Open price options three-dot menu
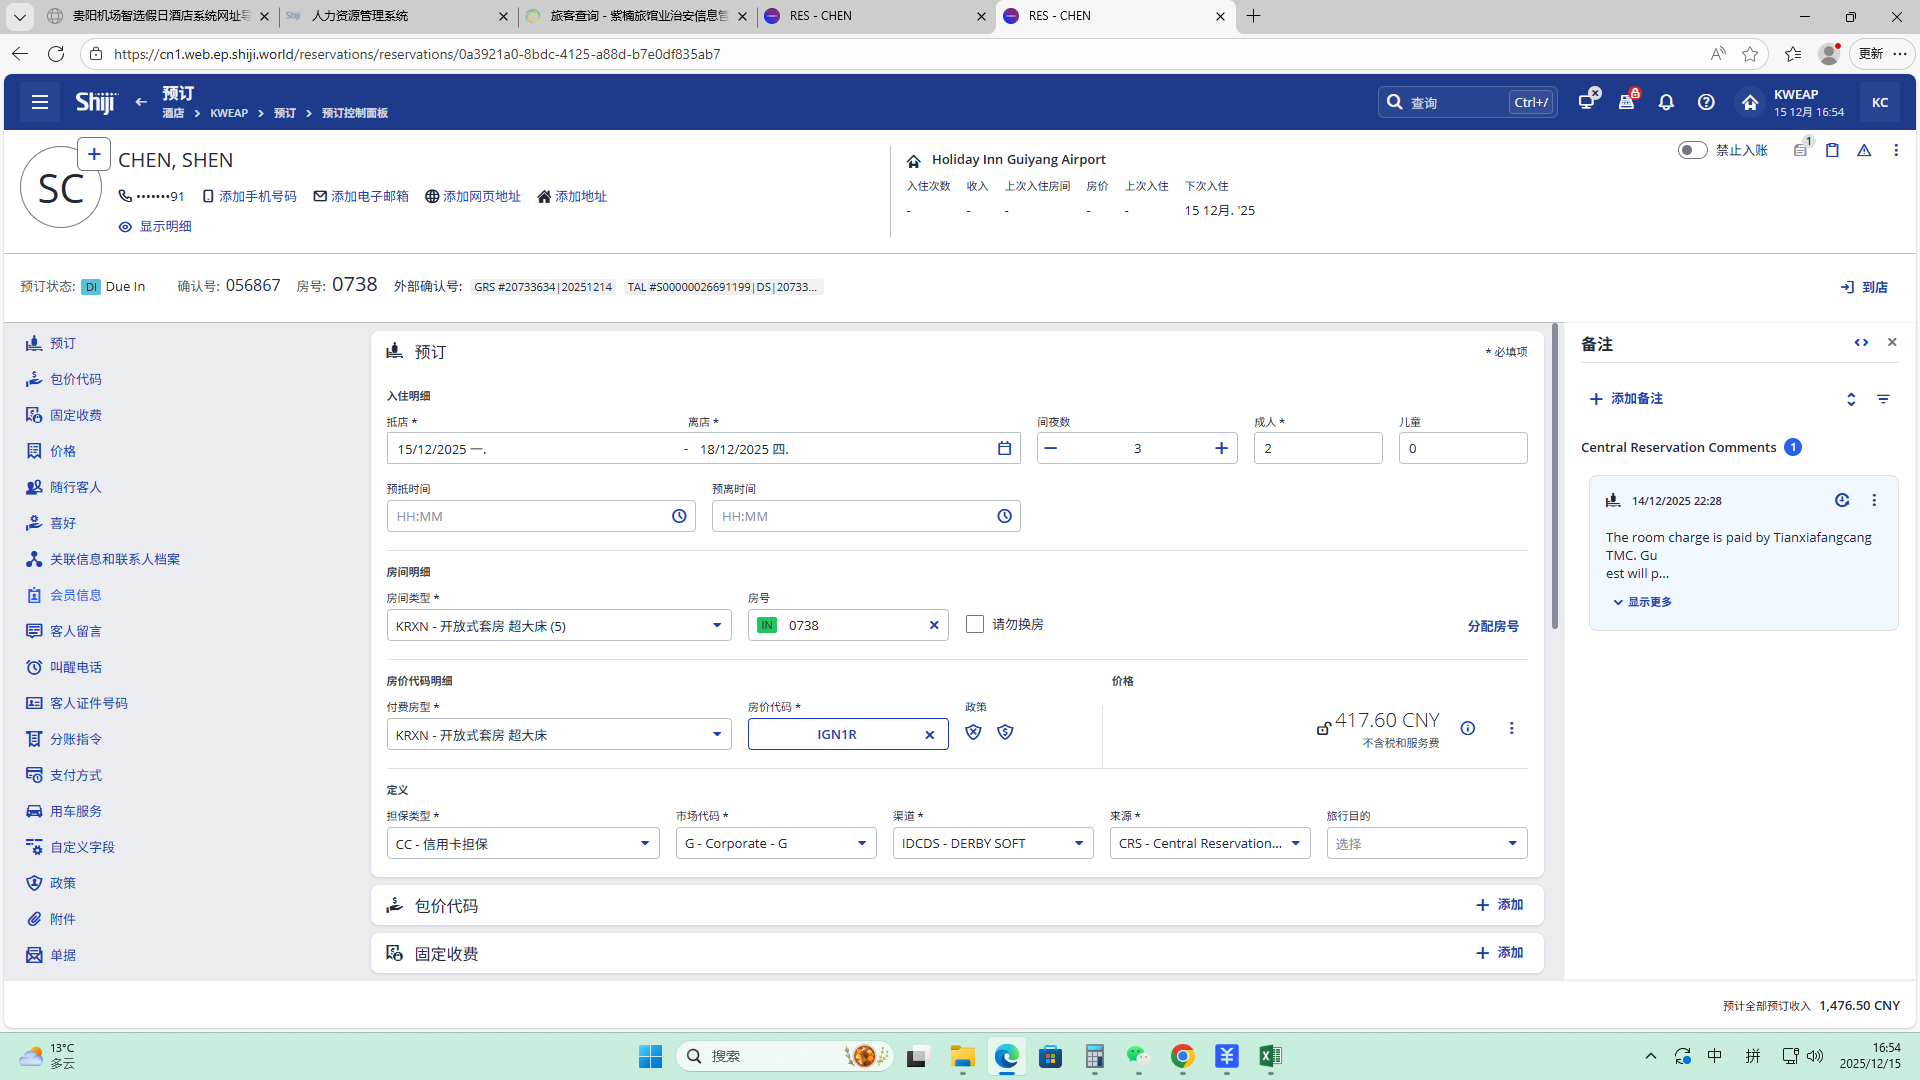 (x=1511, y=728)
